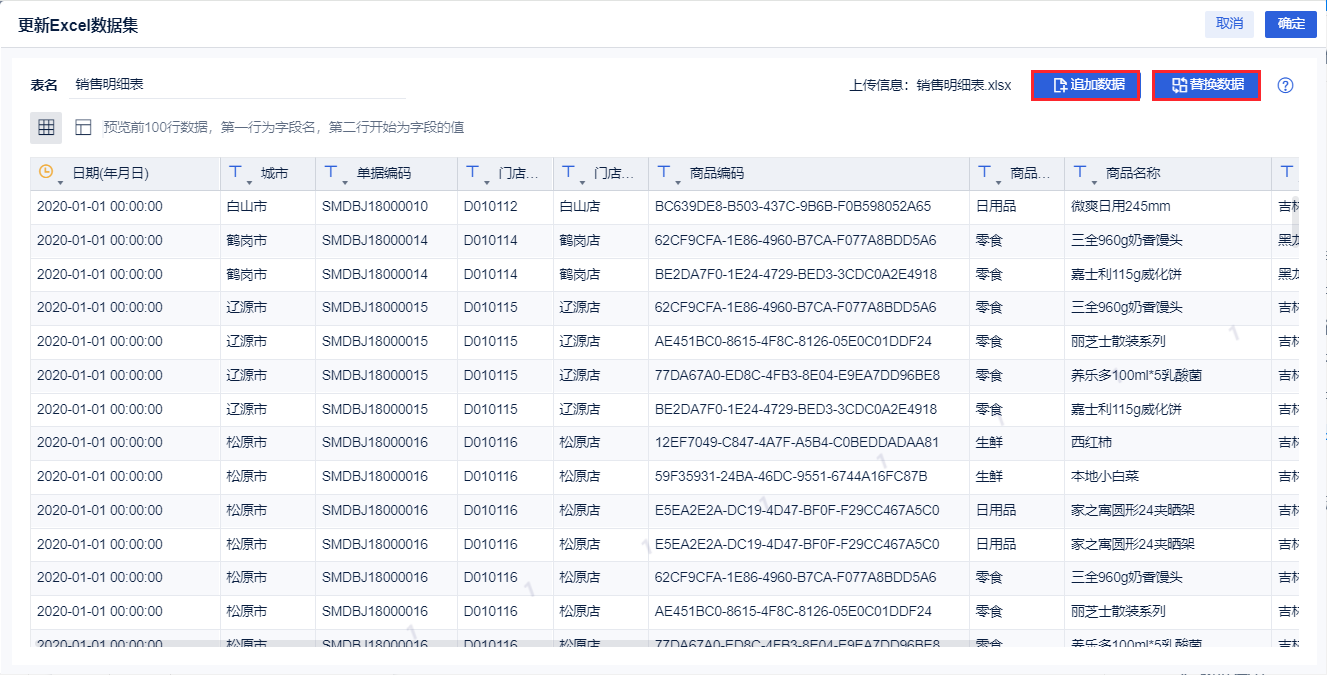Click the 取消 button

pyautogui.click(x=1229, y=24)
